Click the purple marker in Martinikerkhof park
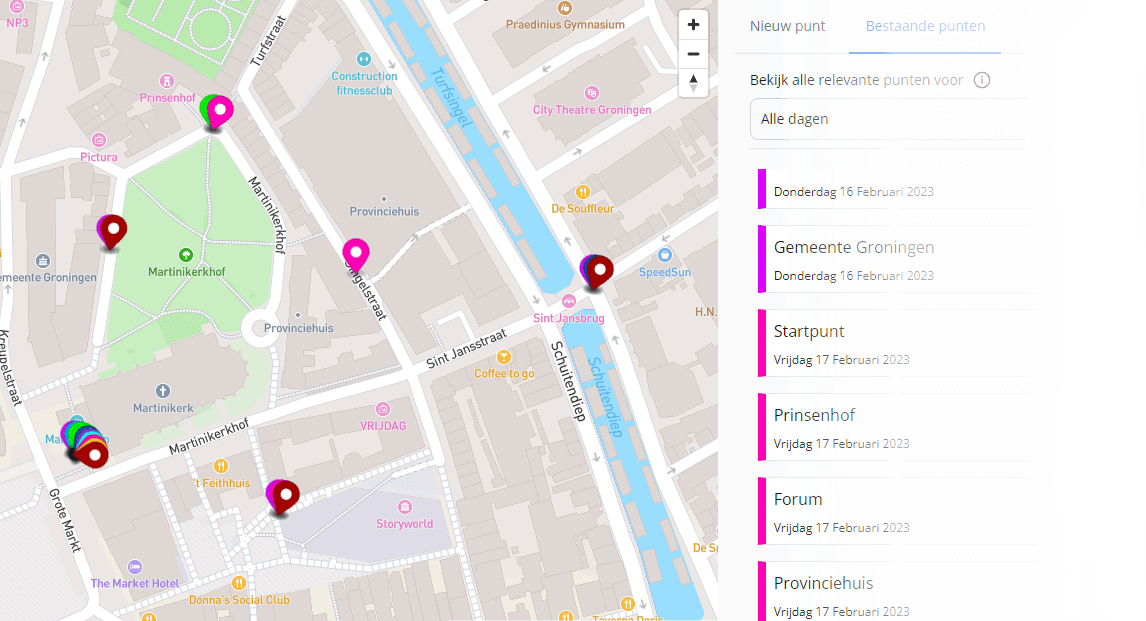This screenshot has height=621, width=1146. click(112, 231)
